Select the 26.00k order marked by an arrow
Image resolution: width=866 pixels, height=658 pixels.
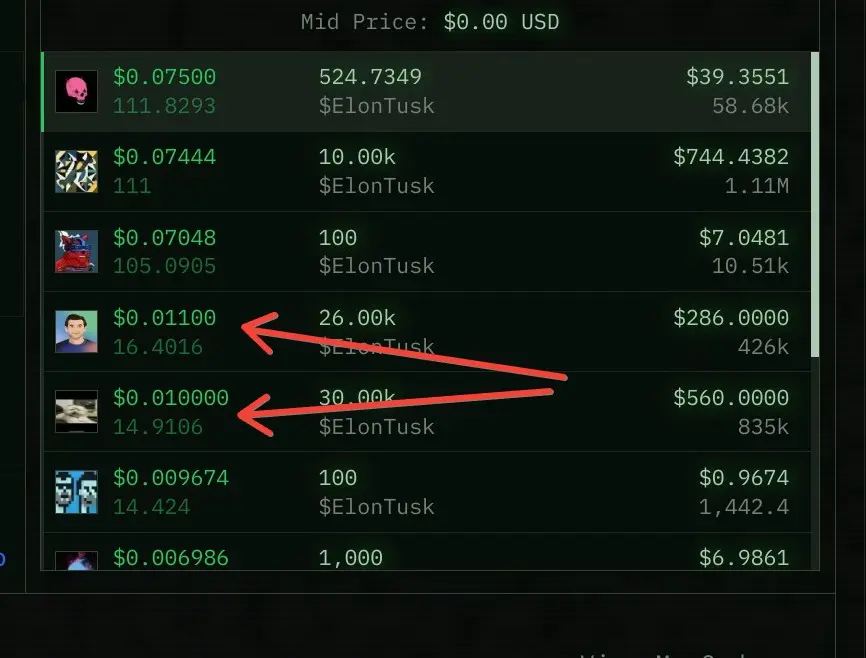coord(430,331)
